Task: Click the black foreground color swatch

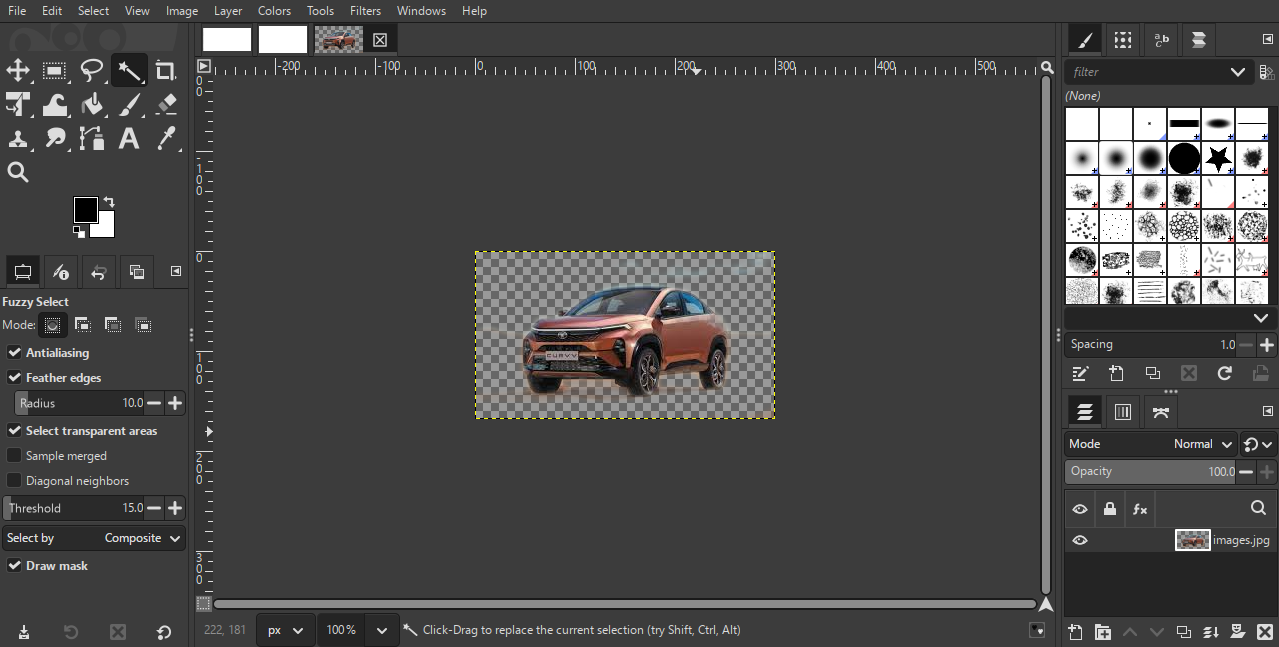Action: [x=85, y=210]
